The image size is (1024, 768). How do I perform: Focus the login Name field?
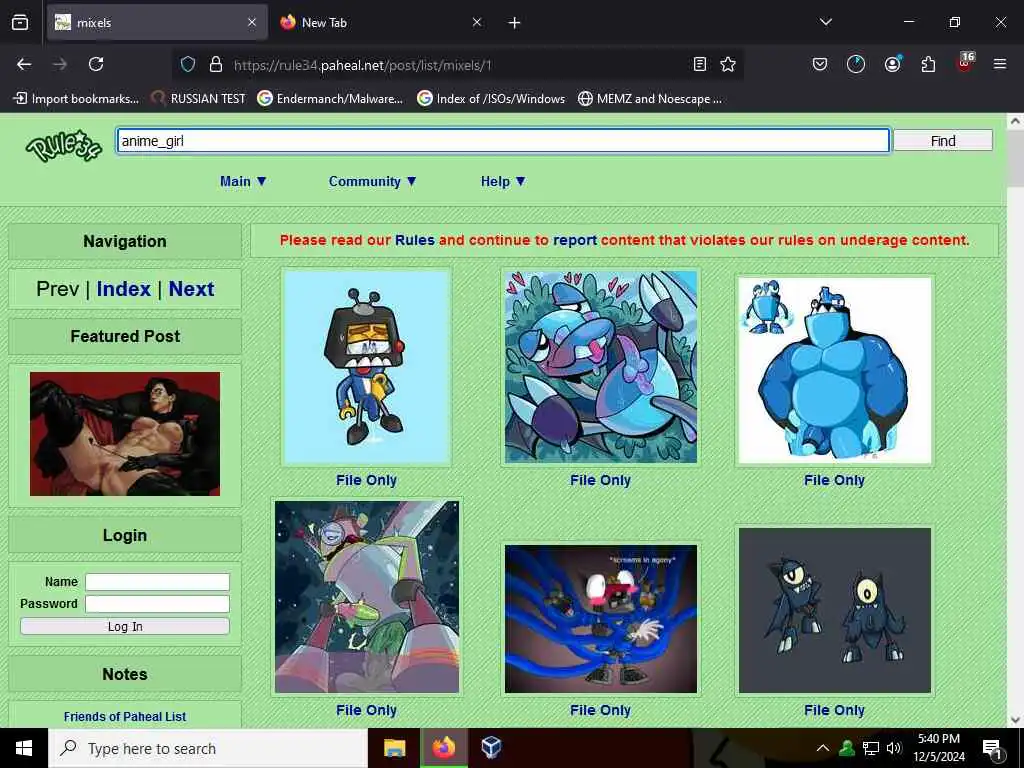[157, 582]
